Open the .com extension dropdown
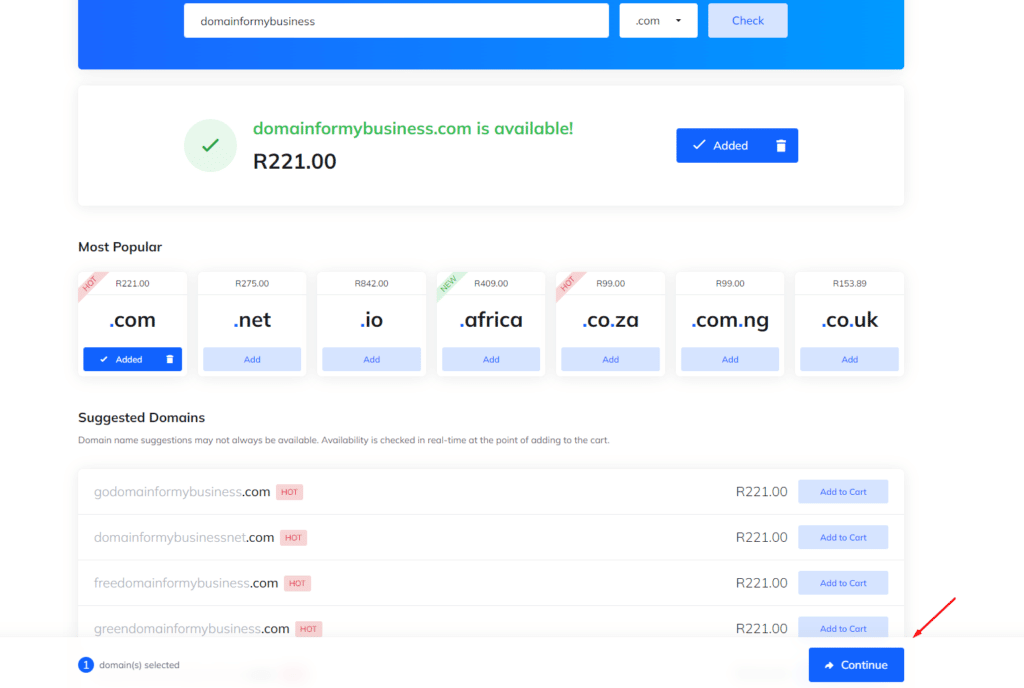This screenshot has width=1024, height=688. 658,20
